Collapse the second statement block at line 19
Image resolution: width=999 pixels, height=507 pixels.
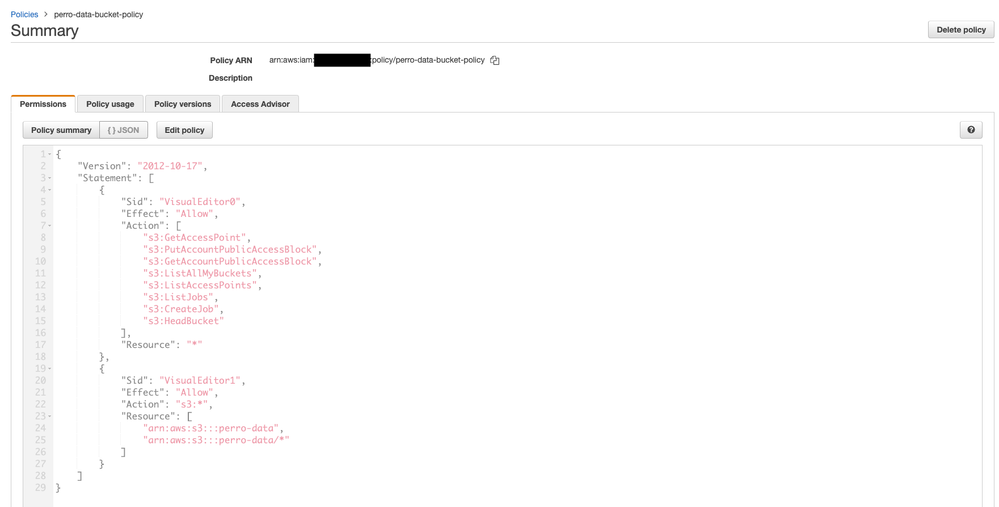pos(50,368)
